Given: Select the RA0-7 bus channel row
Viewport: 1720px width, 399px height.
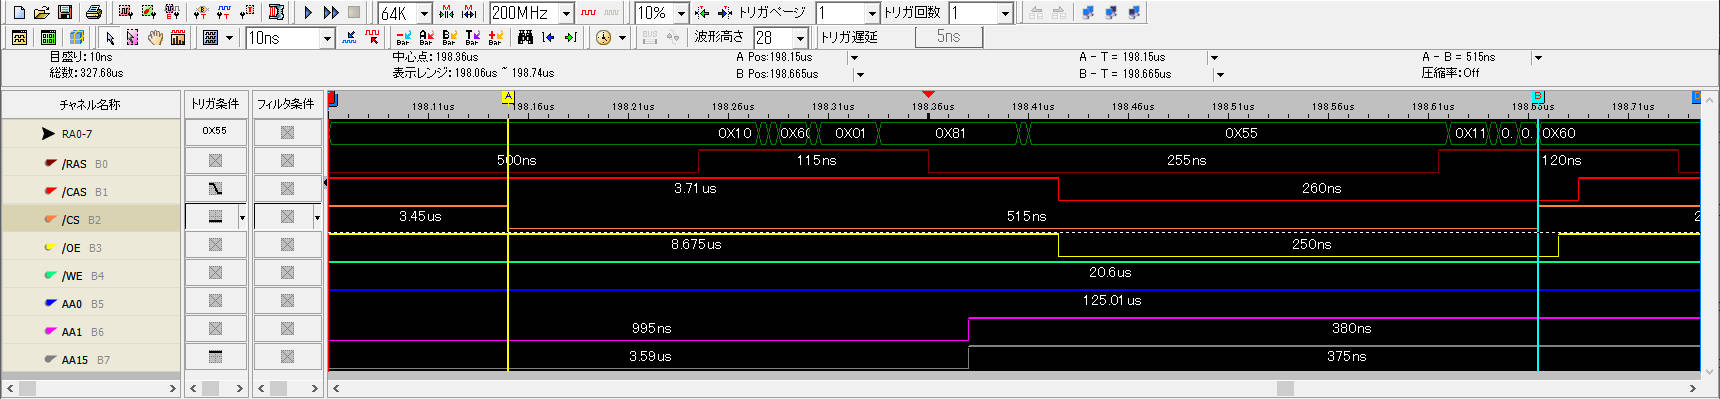Looking at the screenshot, I should 90,133.
